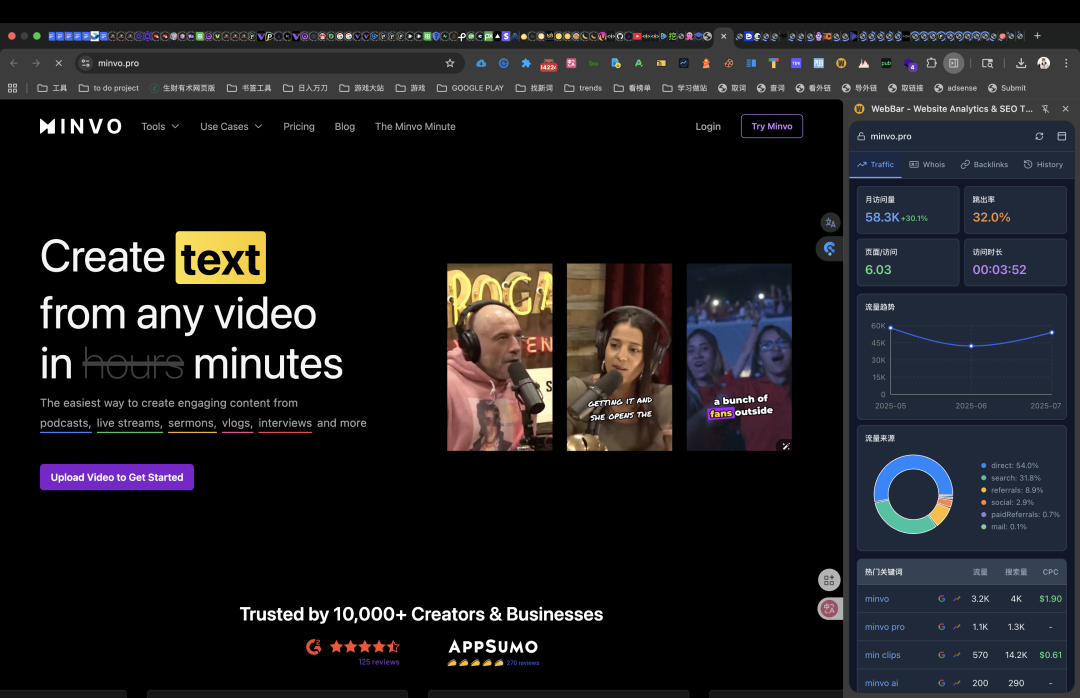Switch to the History tab in WebBar
The width and height of the screenshot is (1080, 698).
(1043, 165)
